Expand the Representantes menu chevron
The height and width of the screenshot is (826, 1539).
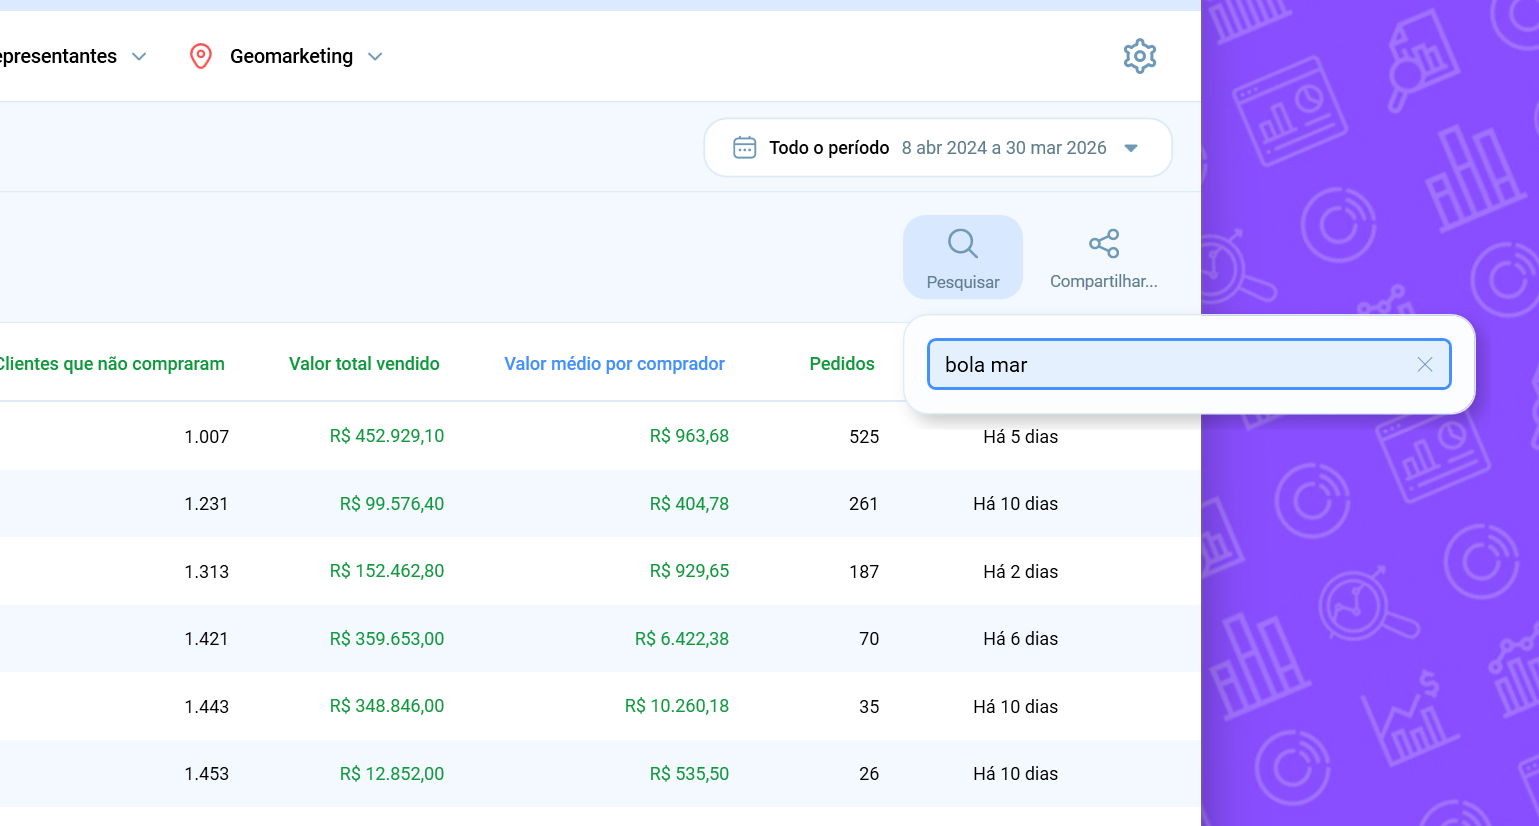(x=139, y=57)
